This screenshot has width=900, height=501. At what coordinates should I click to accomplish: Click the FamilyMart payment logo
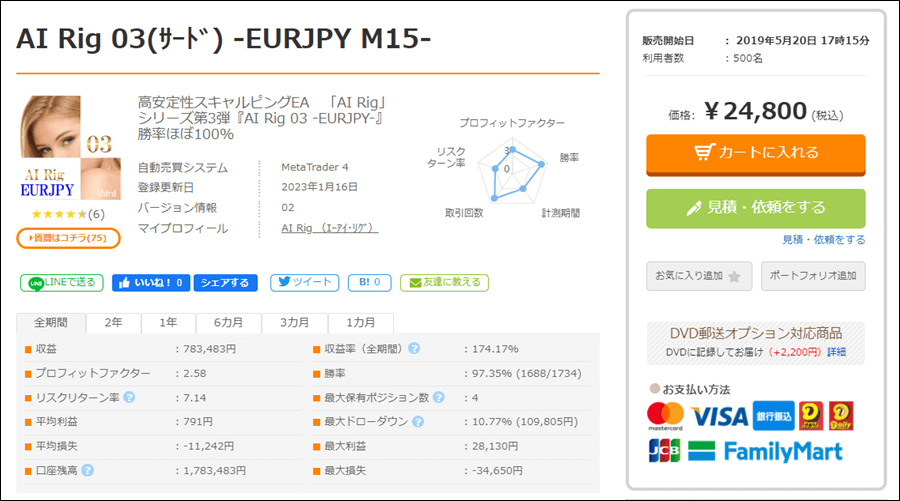coord(765,452)
